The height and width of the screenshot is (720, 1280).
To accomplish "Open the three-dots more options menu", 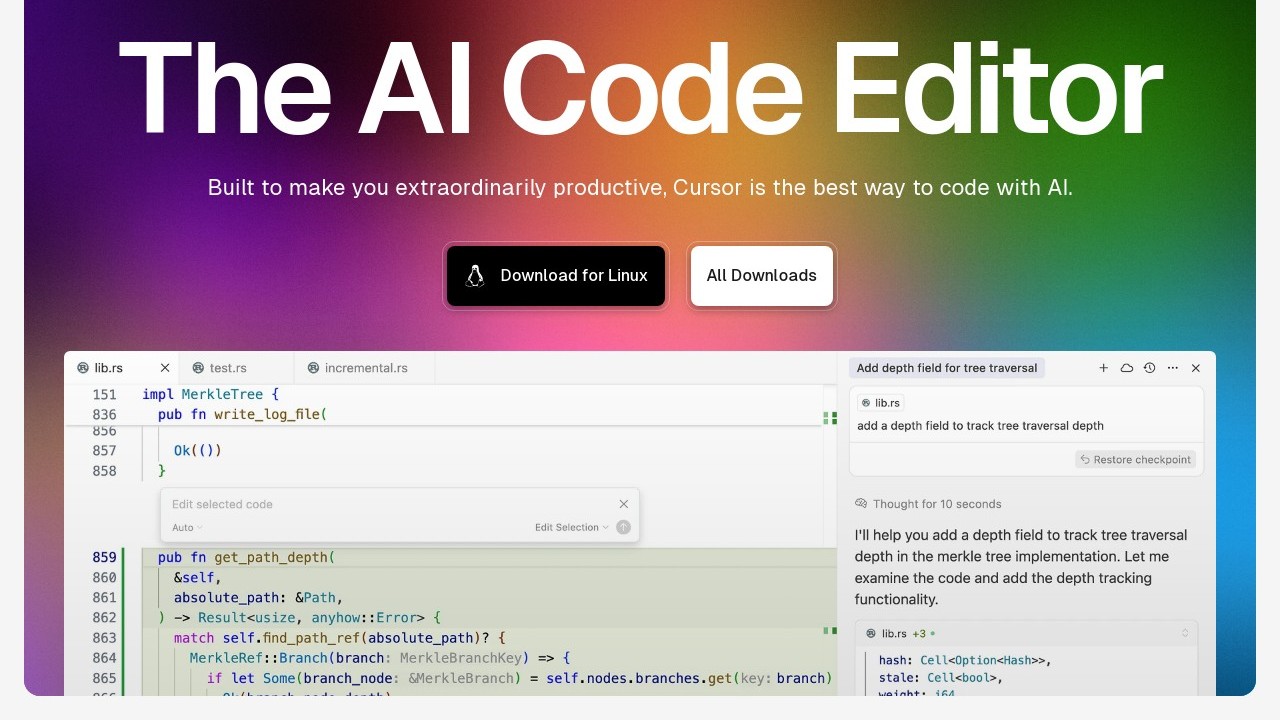I will pyautogui.click(x=1172, y=368).
